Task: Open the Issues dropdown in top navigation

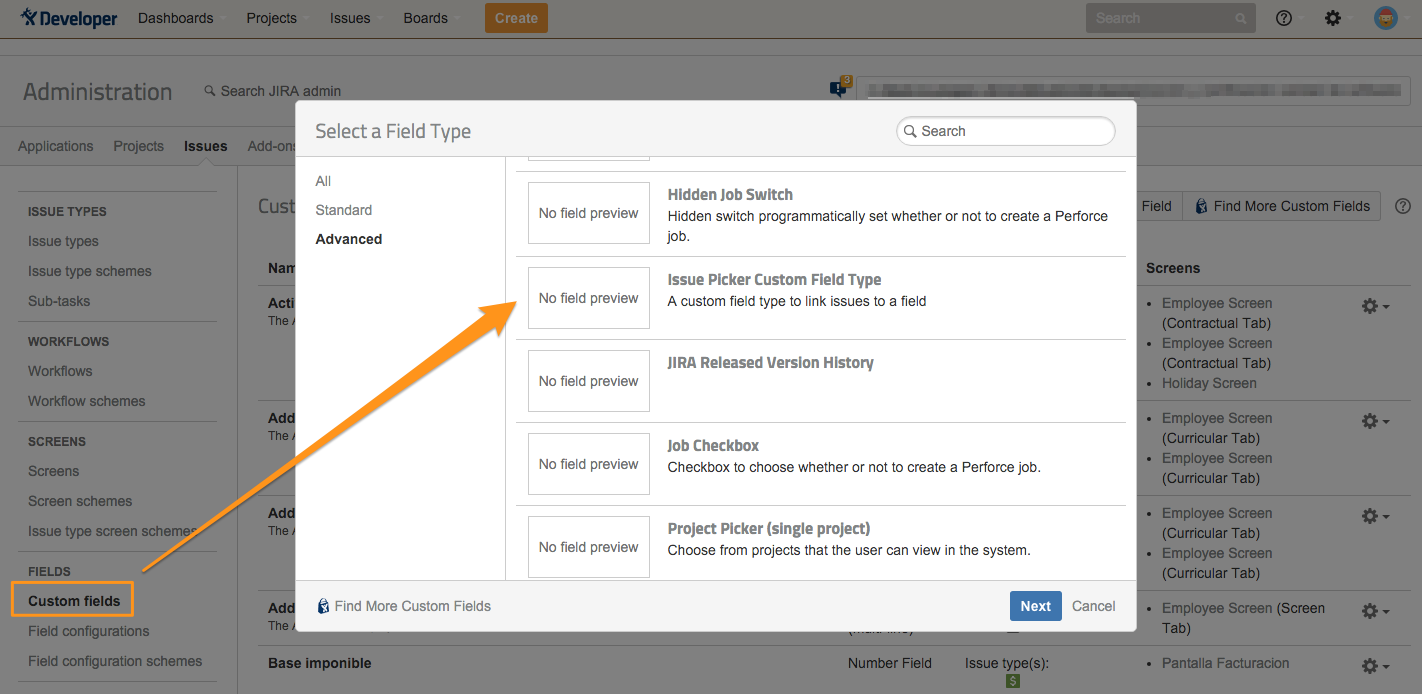Action: coord(356,18)
